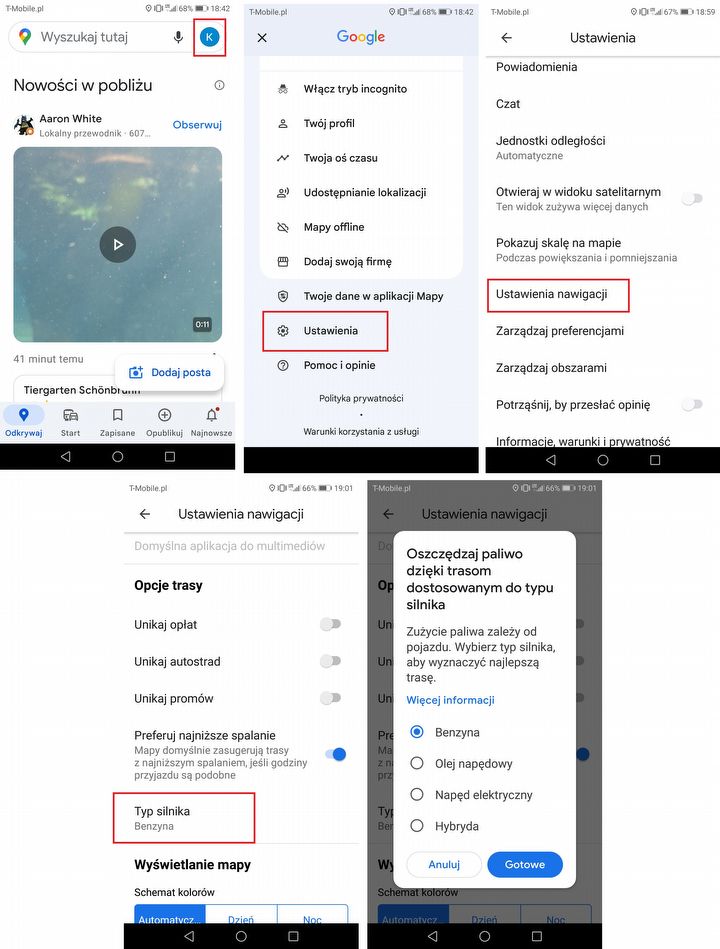Enable Potrząśnij, by przesłać opinię switch

coord(692,404)
